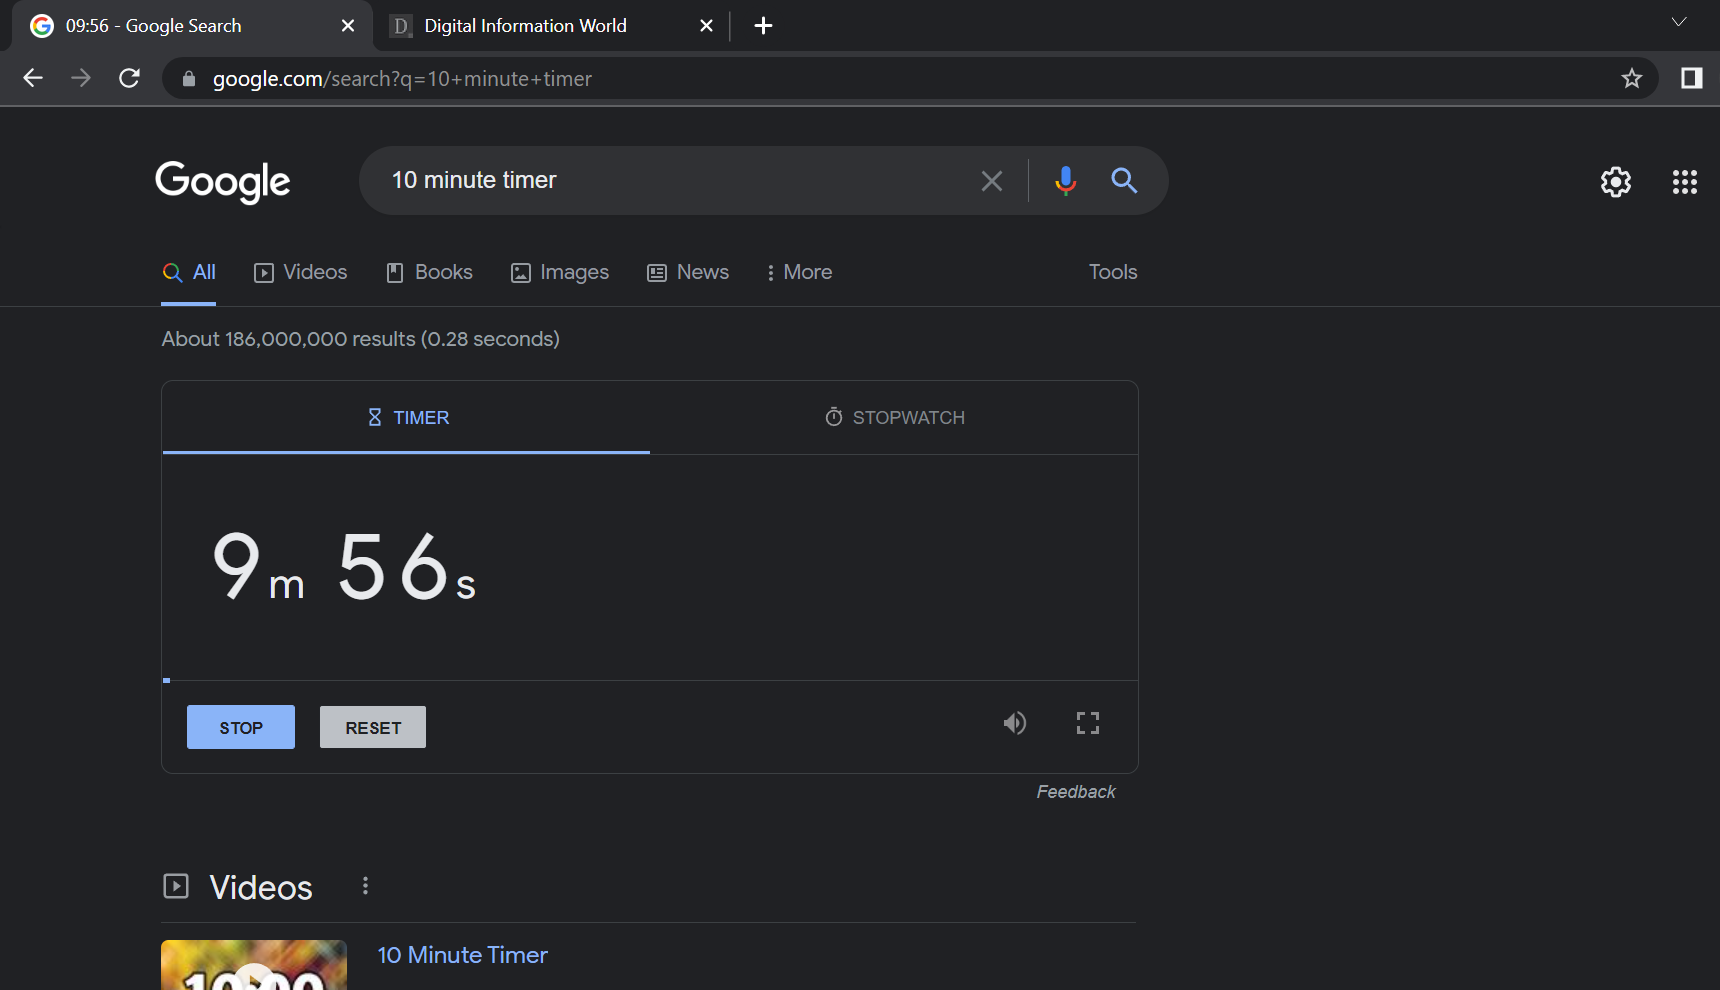Reset the timer

click(x=373, y=727)
